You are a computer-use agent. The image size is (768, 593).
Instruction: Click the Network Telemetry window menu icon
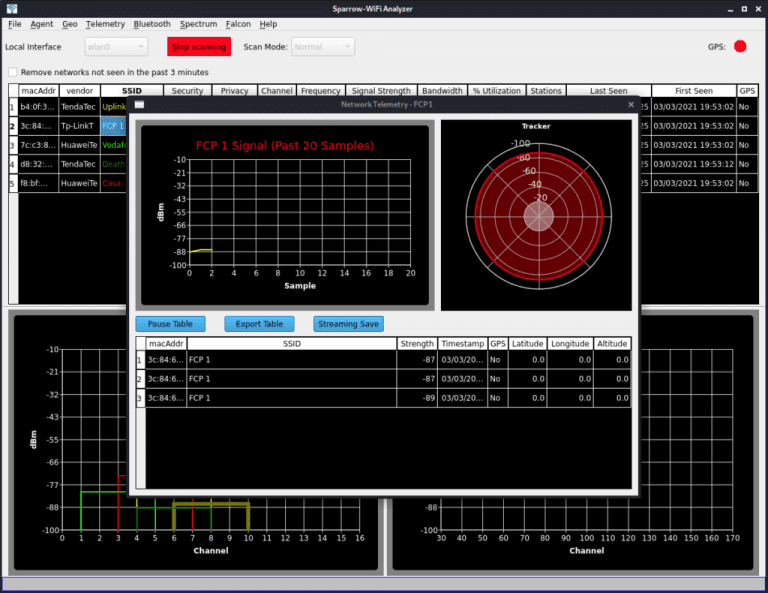pos(140,104)
